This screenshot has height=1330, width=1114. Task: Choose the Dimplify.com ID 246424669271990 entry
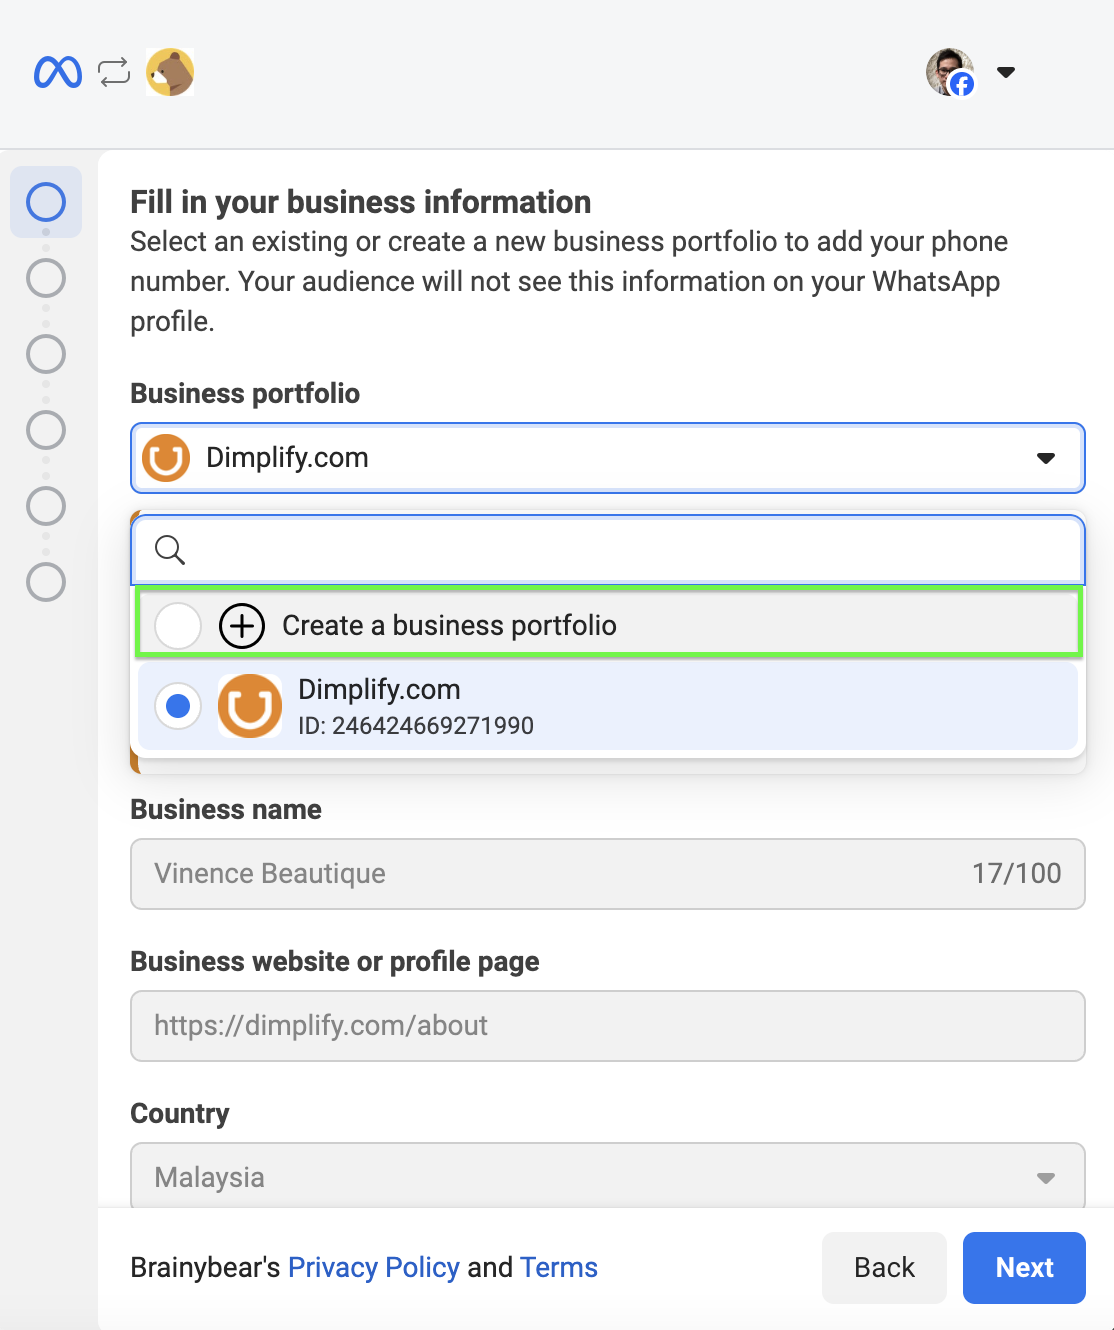point(608,706)
